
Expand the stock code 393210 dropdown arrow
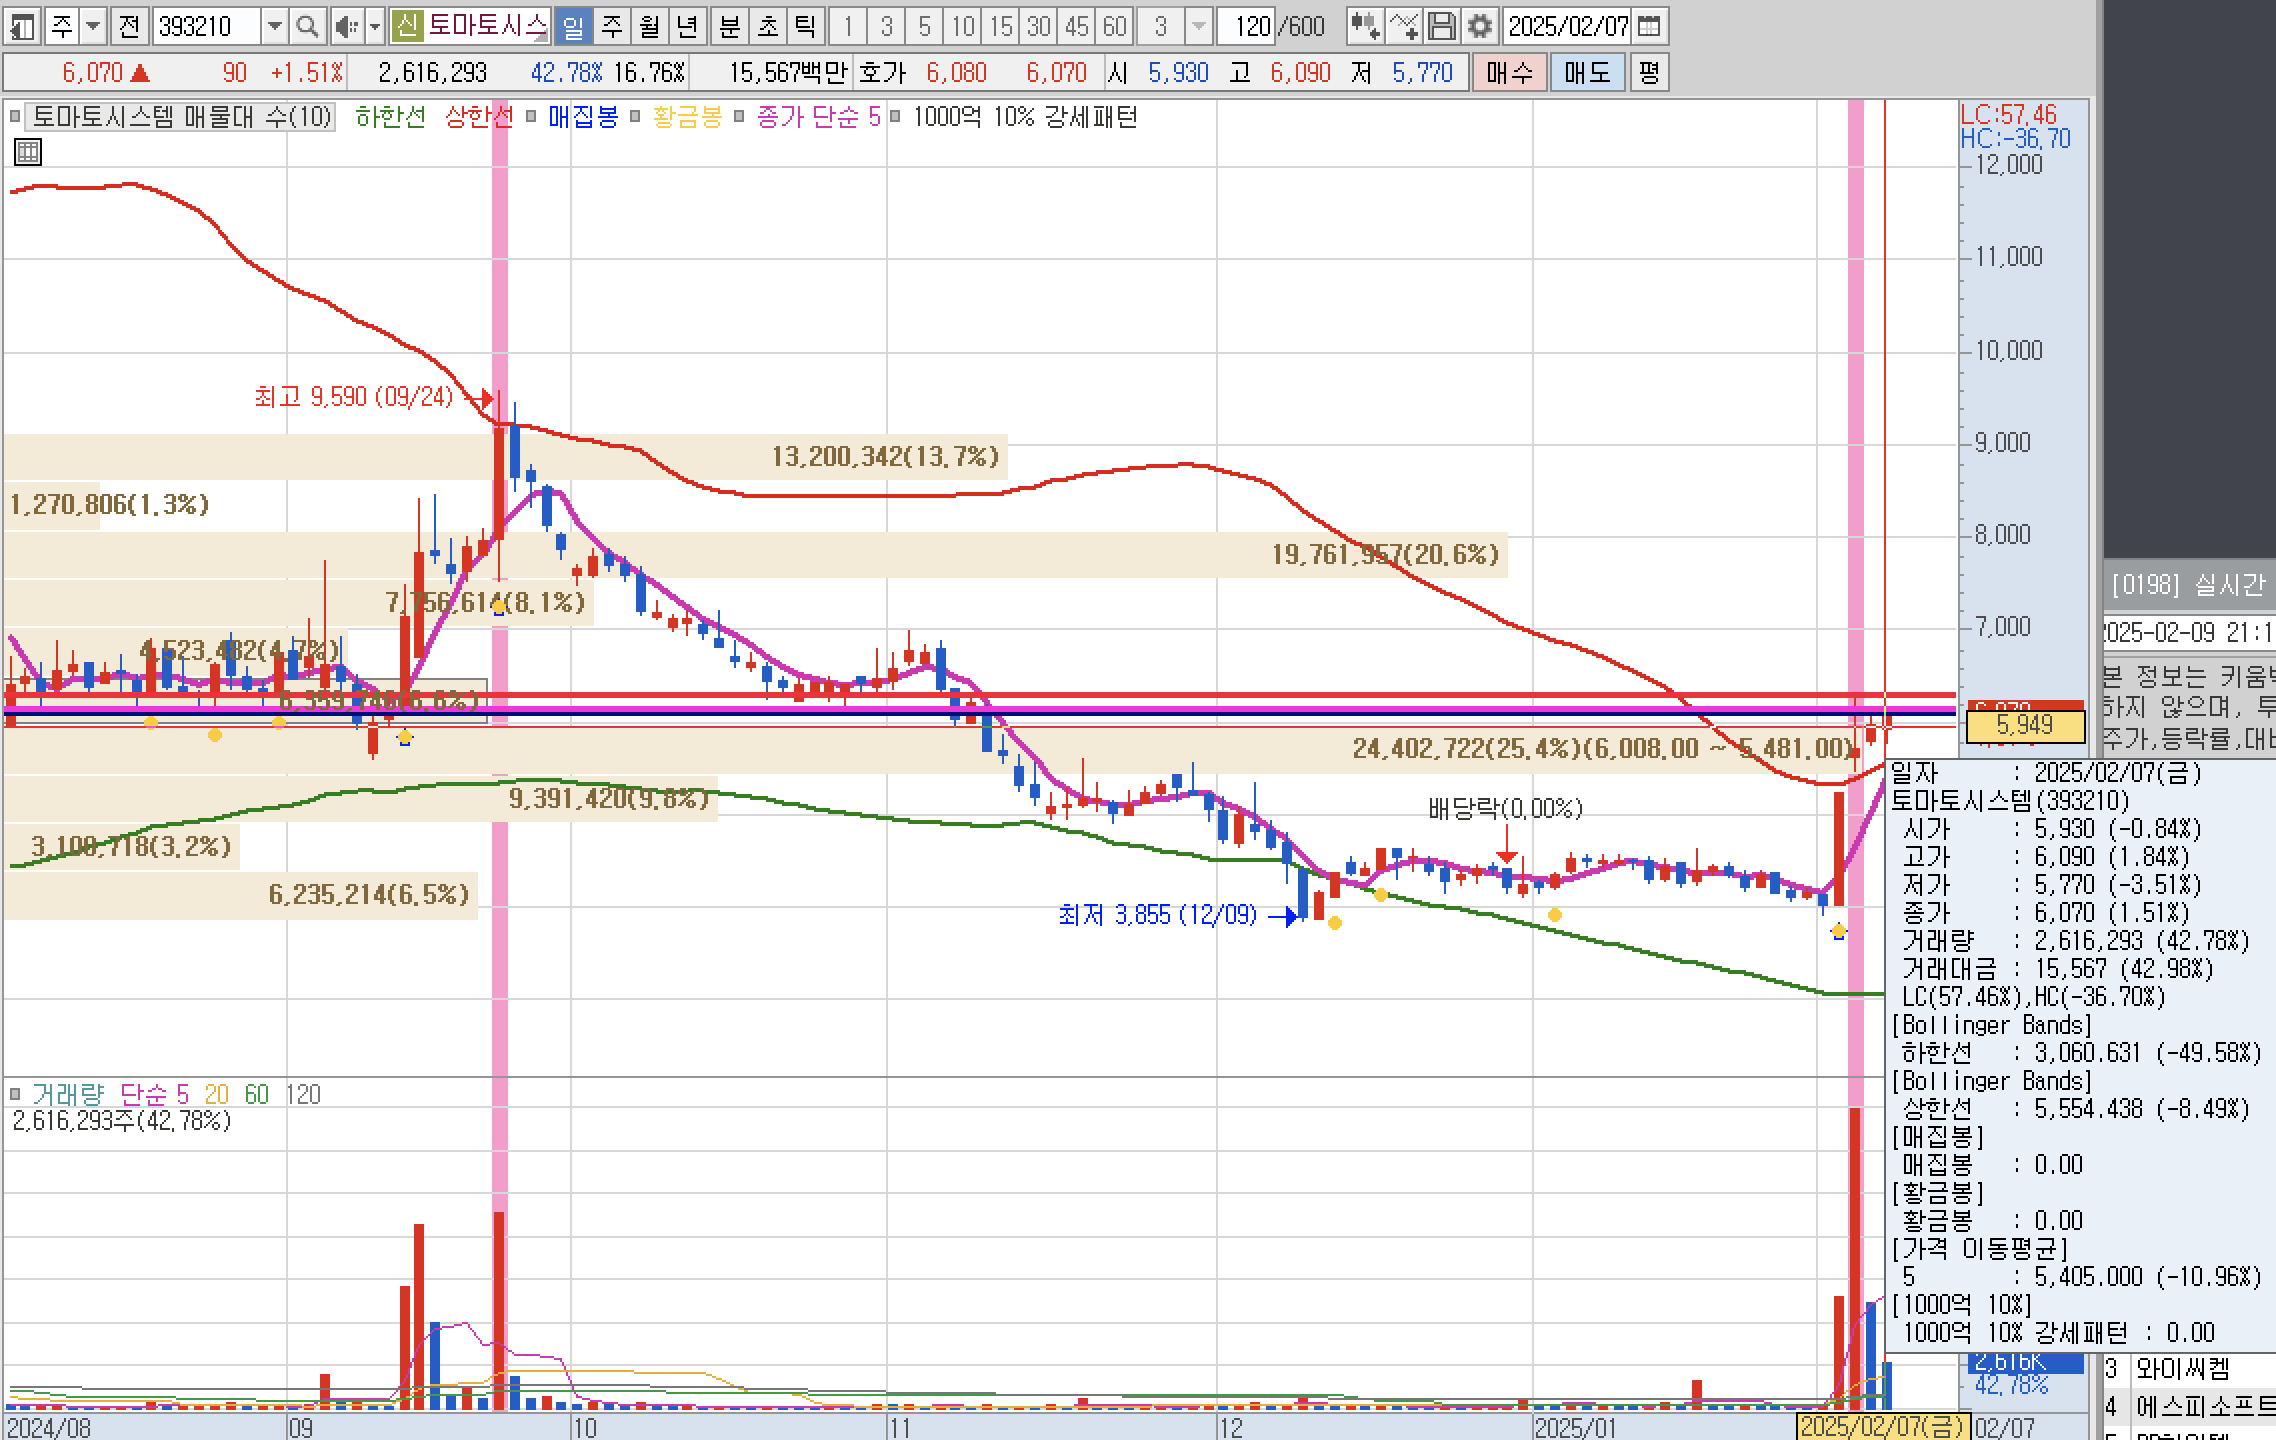[274, 26]
